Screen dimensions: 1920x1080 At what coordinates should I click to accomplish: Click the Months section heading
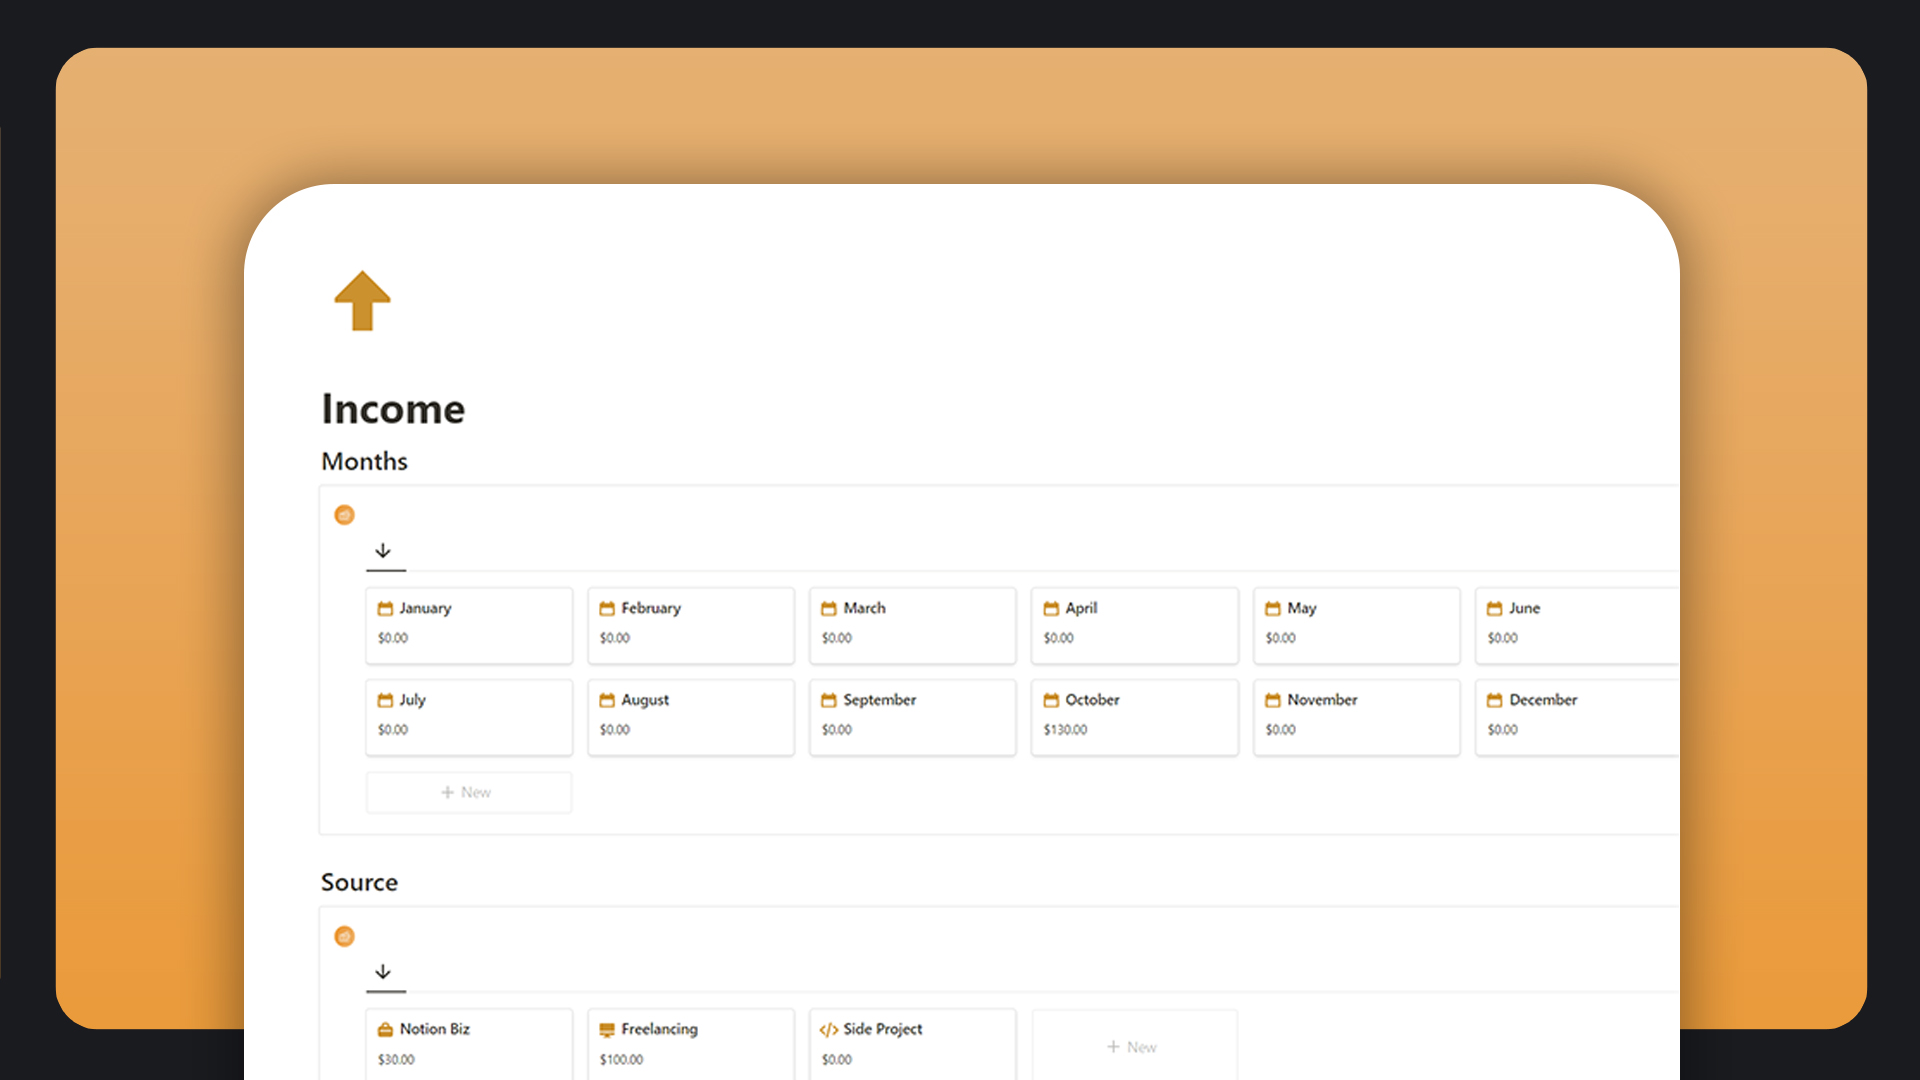(364, 461)
